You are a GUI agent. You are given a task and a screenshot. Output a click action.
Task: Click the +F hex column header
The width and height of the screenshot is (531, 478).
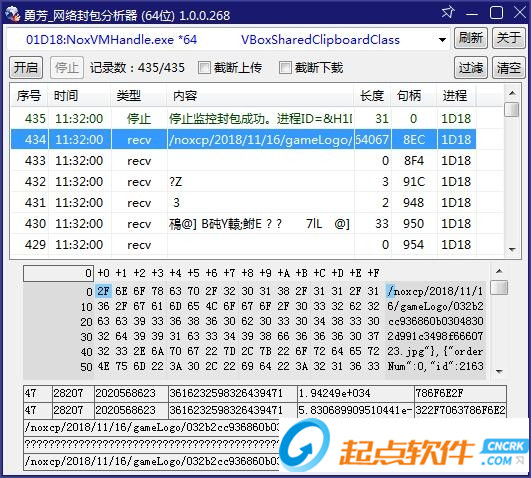click(x=373, y=273)
